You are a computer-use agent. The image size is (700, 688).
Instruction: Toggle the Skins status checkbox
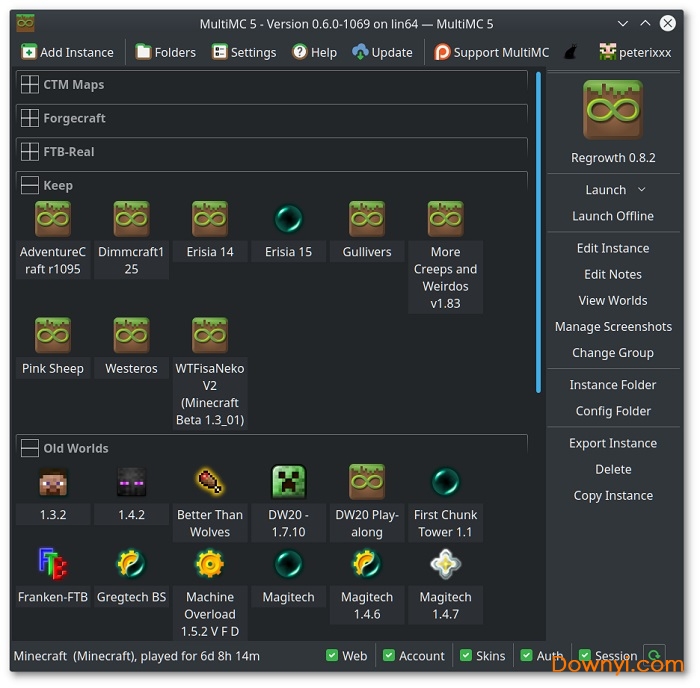pyautogui.click(x=465, y=656)
